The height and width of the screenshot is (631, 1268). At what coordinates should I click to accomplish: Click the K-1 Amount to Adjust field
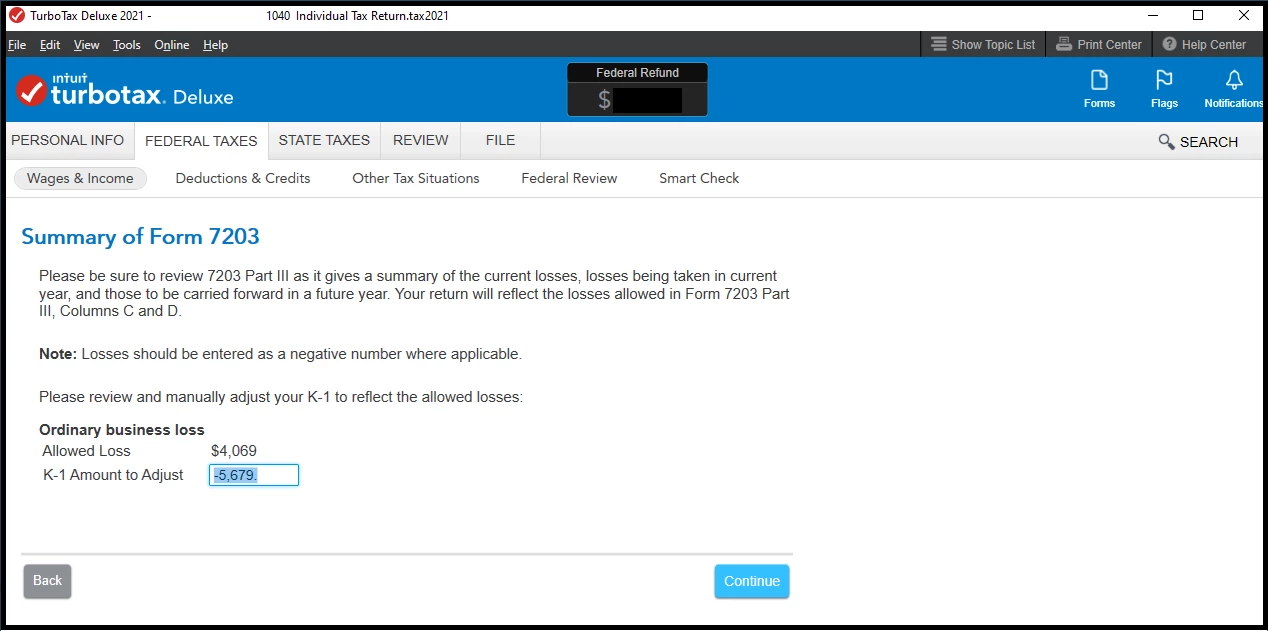[254, 475]
